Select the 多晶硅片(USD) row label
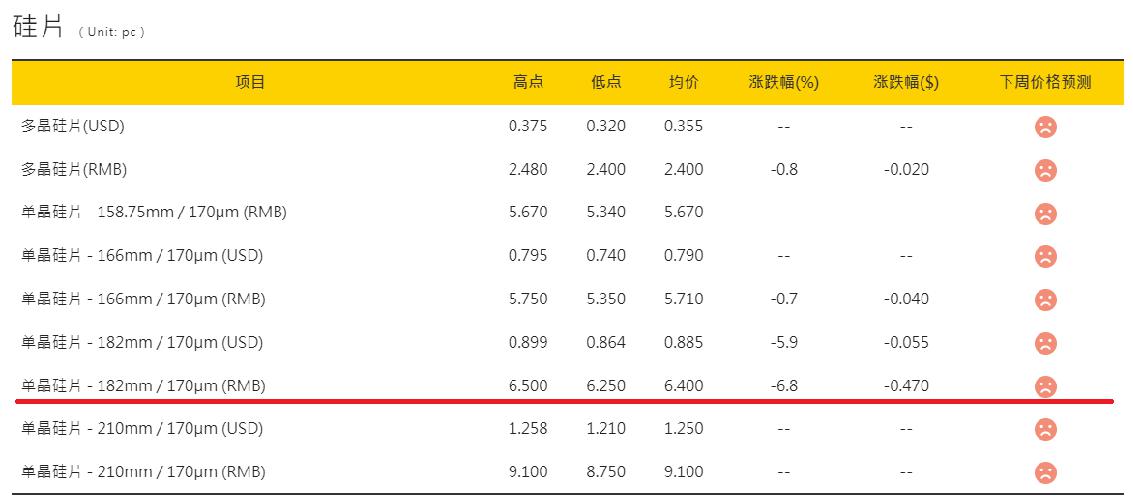The height and width of the screenshot is (501, 1133). click(73, 126)
